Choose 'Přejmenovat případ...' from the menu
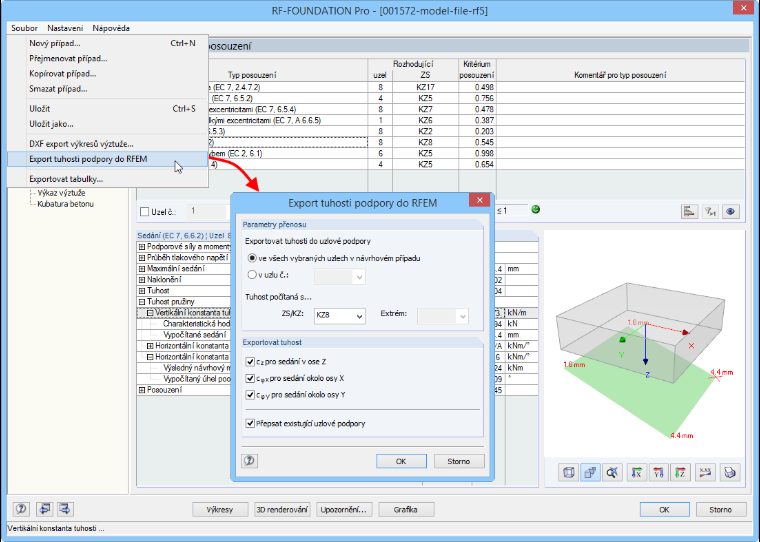 pyautogui.click(x=108, y=58)
